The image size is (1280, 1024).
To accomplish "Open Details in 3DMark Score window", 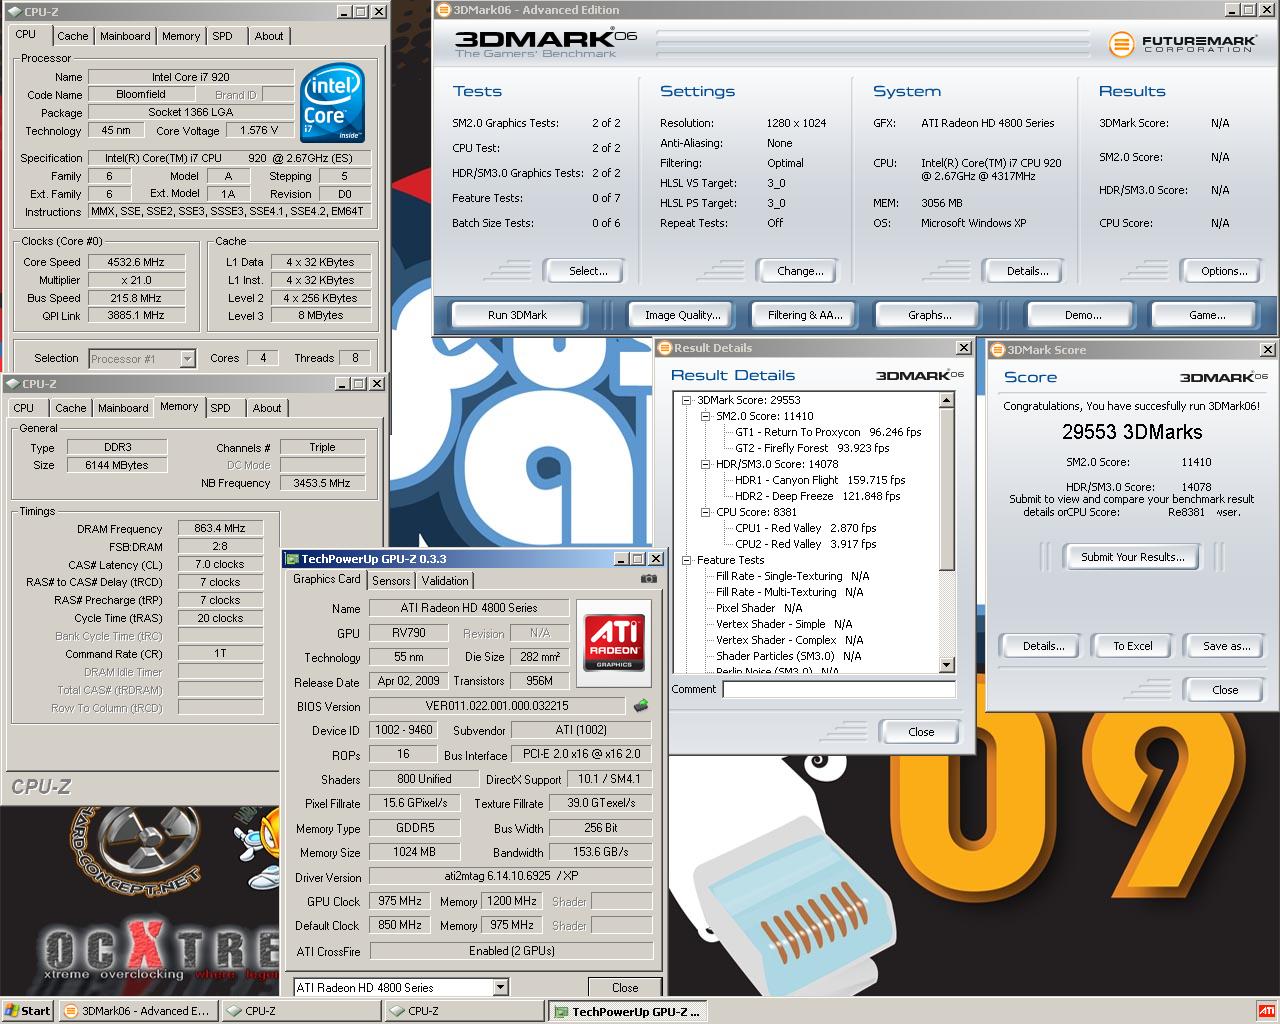I will (x=1042, y=646).
